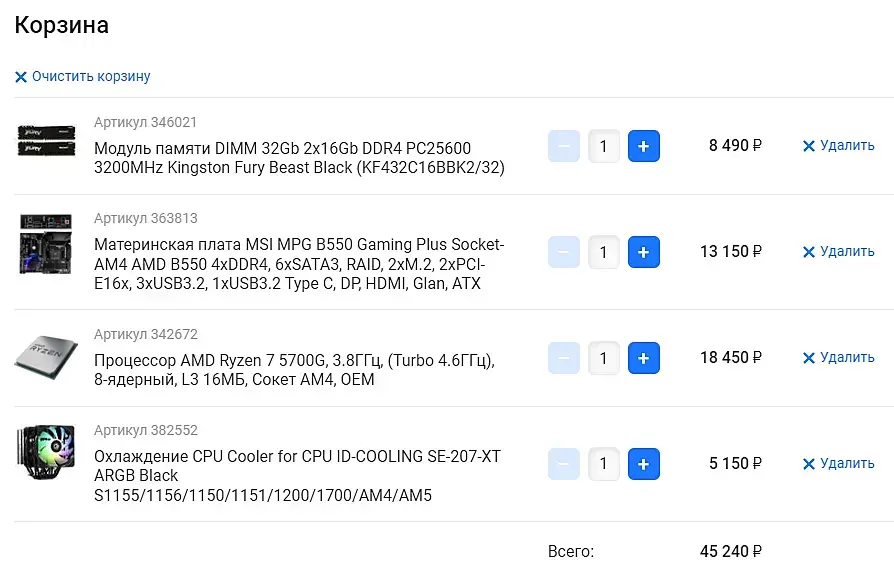The height and width of the screenshot is (581, 894).
Task: Delete the AMD Ryzen 7 5700G processor
Action: [x=838, y=358]
